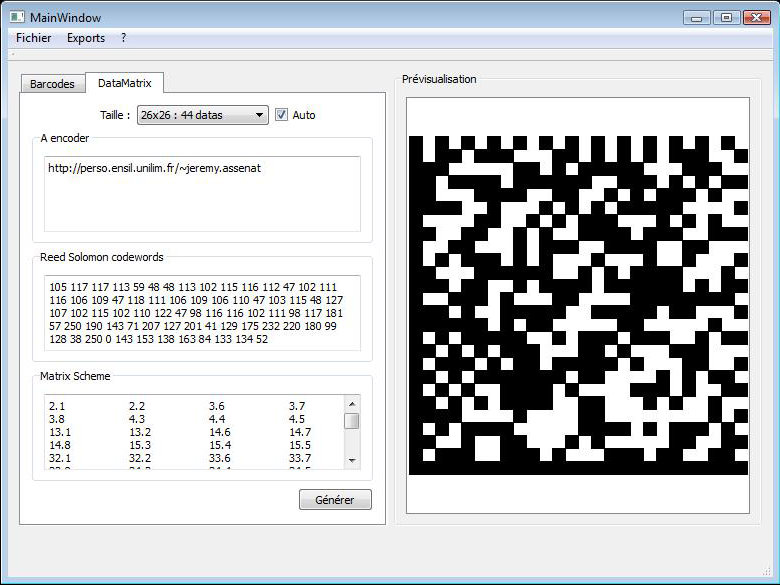The height and width of the screenshot is (585, 780).
Task: Click matrix scheme entry '14.6'
Action: coord(220,432)
